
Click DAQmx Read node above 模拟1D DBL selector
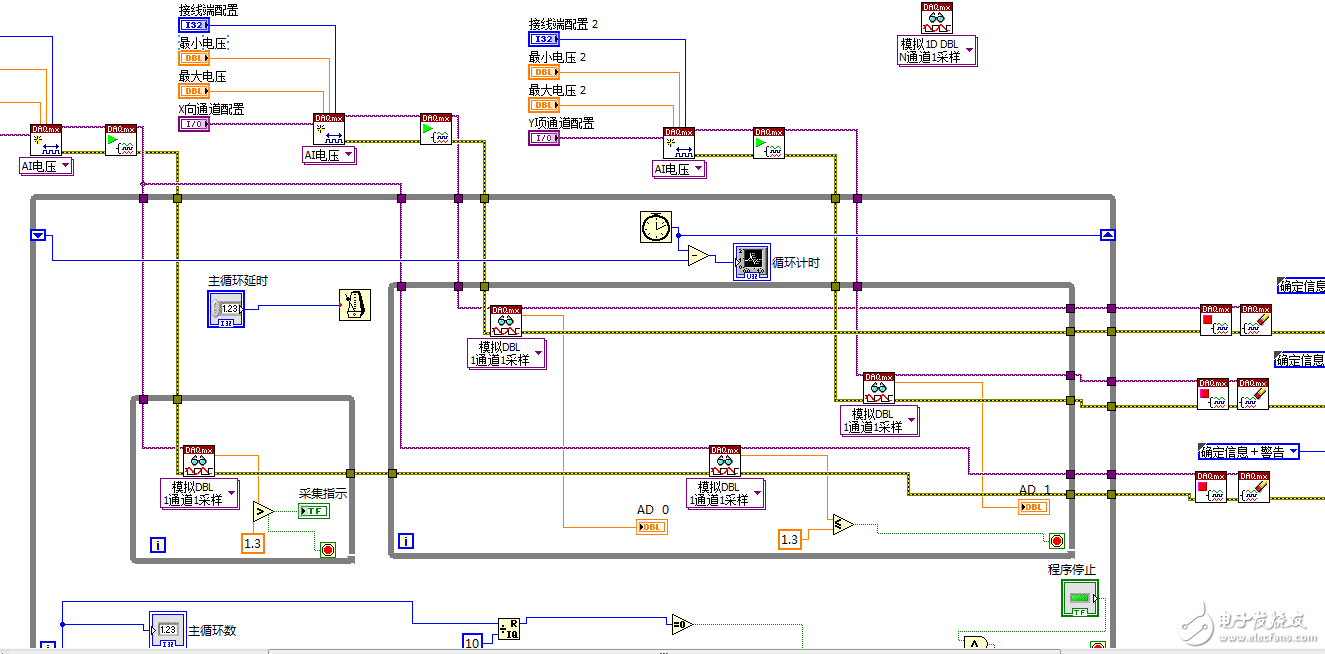click(937, 18)
